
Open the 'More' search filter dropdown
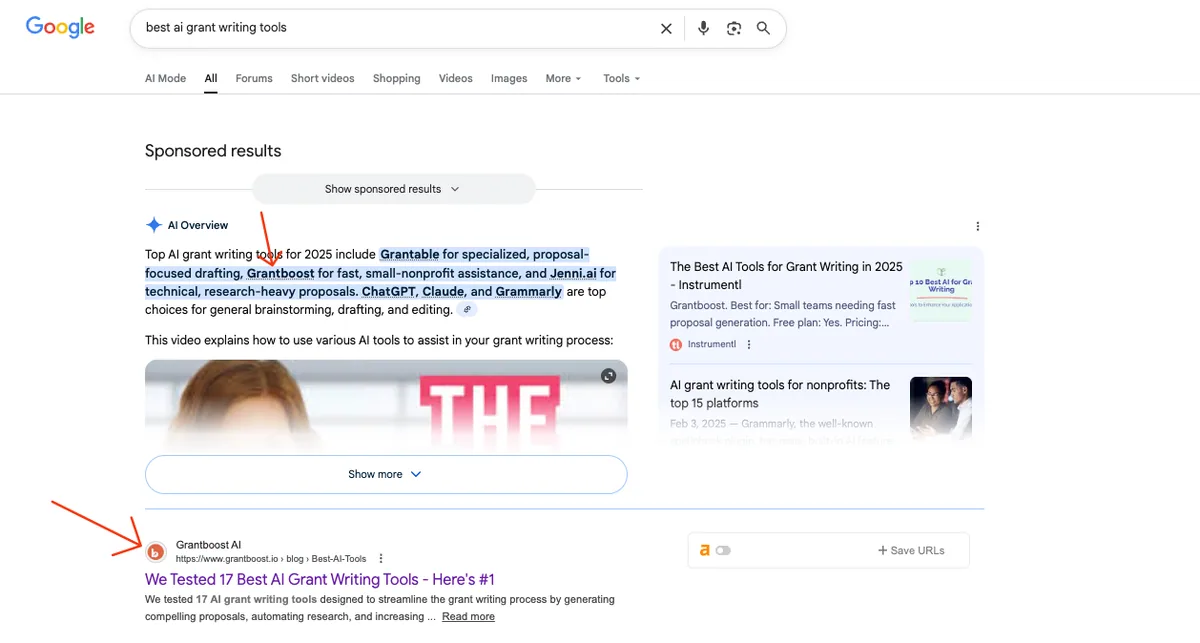tap(563, 78)
